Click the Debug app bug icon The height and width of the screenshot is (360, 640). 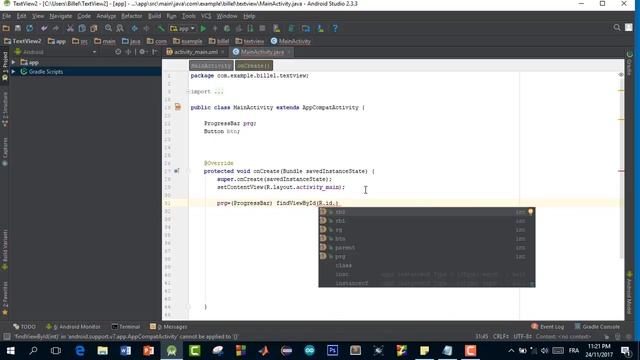coord(227,29)
